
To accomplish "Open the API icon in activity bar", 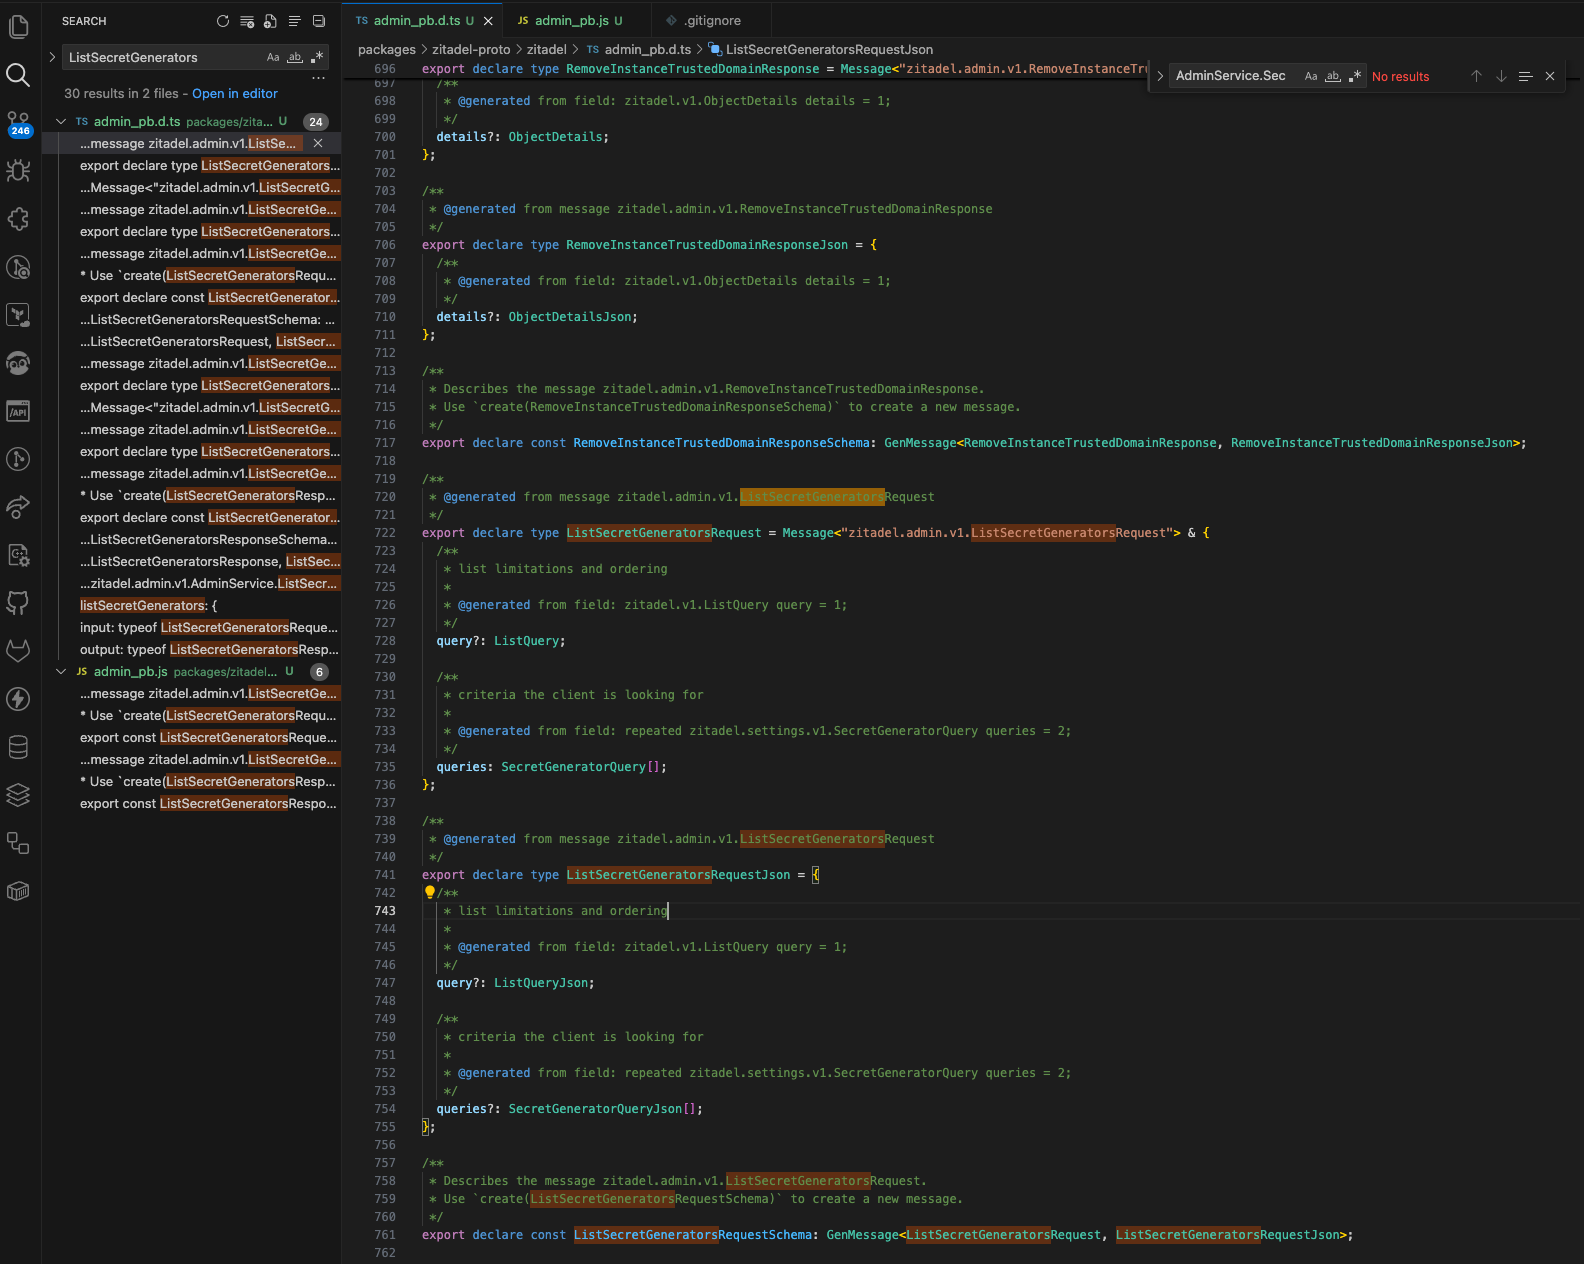I will (18, 411).
